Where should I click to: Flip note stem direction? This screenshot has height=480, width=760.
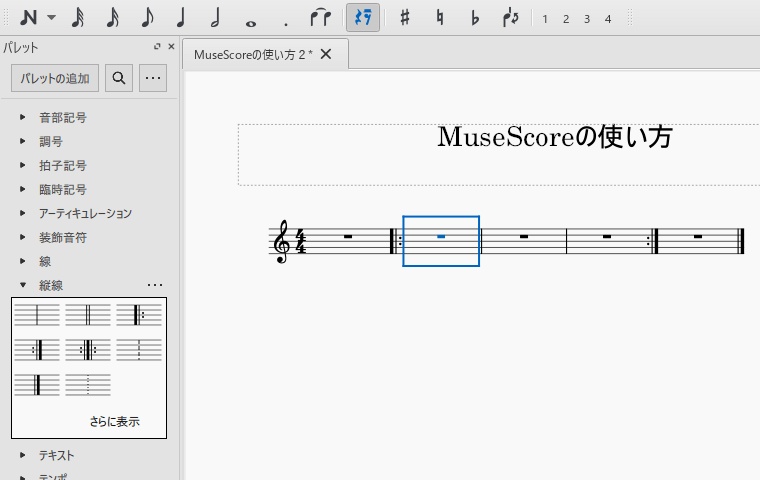[510, 18]
